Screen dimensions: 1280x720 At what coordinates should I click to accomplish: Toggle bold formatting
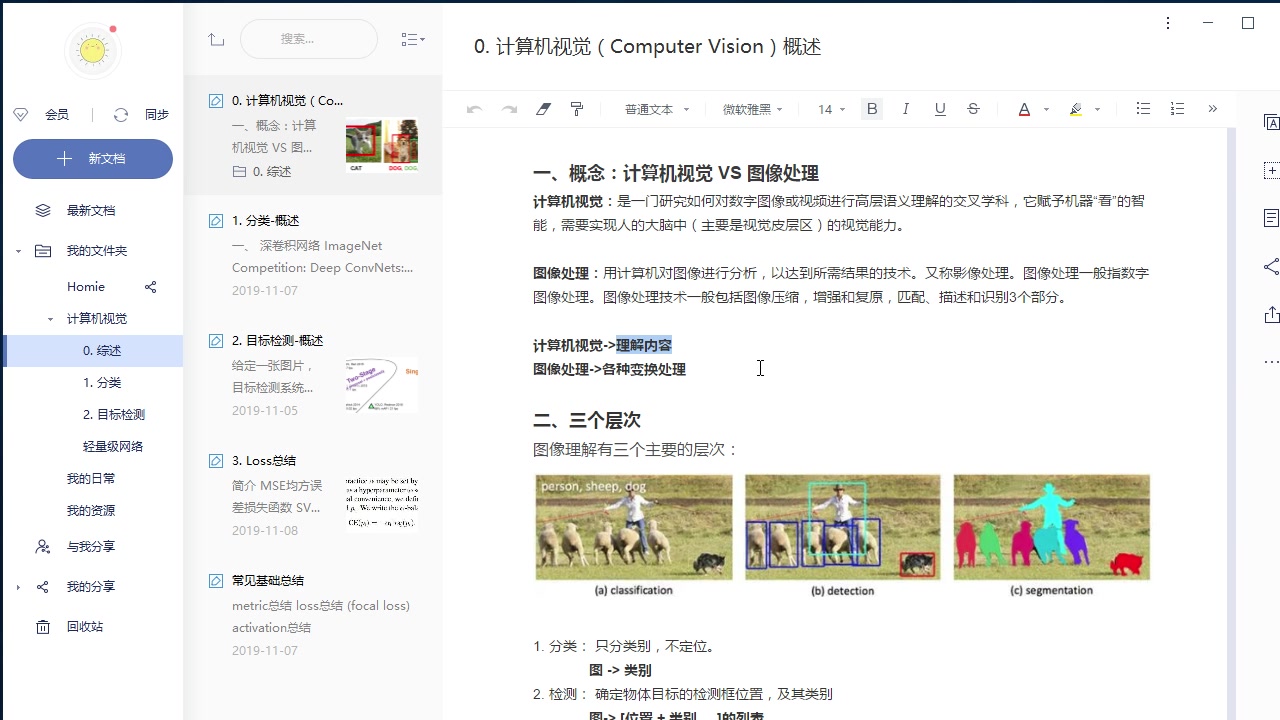point(872,109)
